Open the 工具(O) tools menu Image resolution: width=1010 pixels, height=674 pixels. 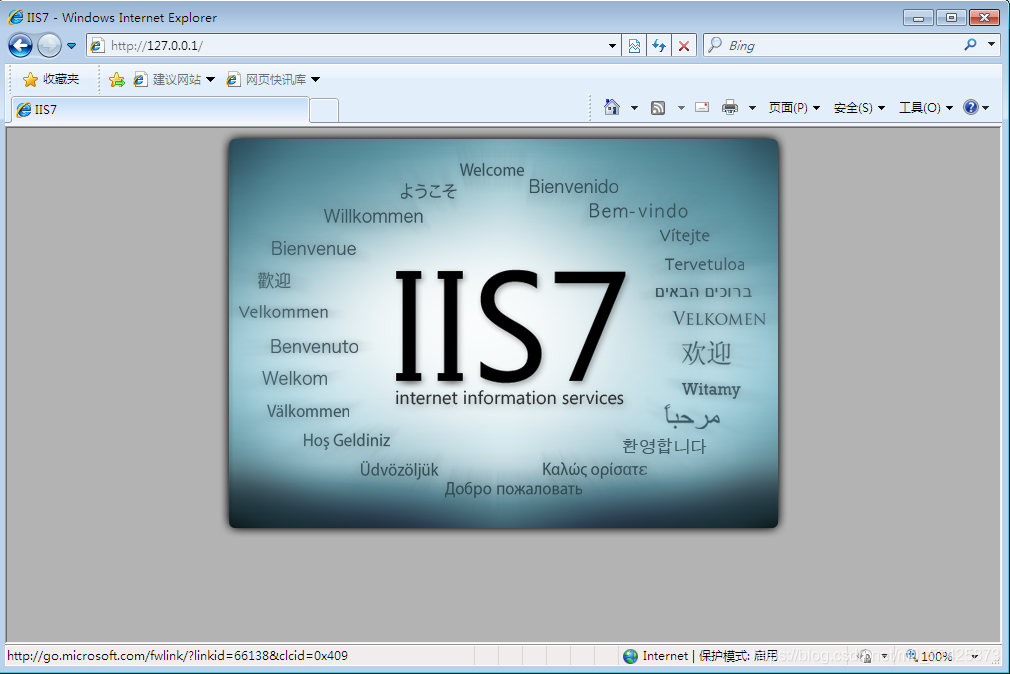pyautogui.click(x=926, y=108)
